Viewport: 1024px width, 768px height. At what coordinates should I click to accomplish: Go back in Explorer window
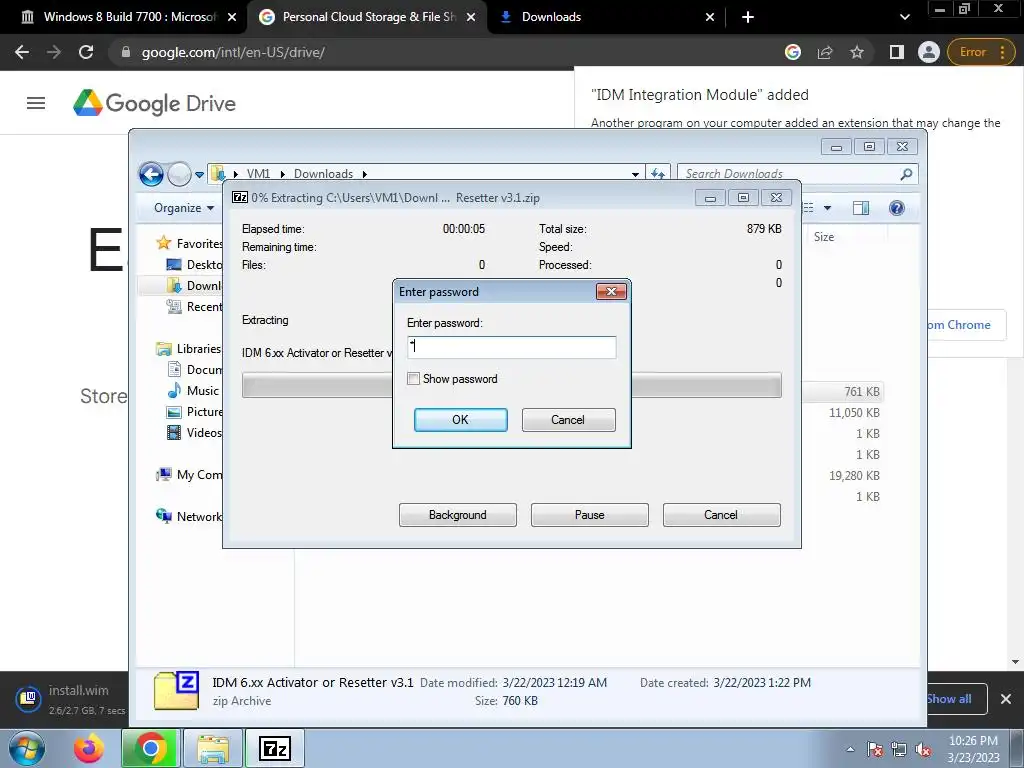(151, 174)
